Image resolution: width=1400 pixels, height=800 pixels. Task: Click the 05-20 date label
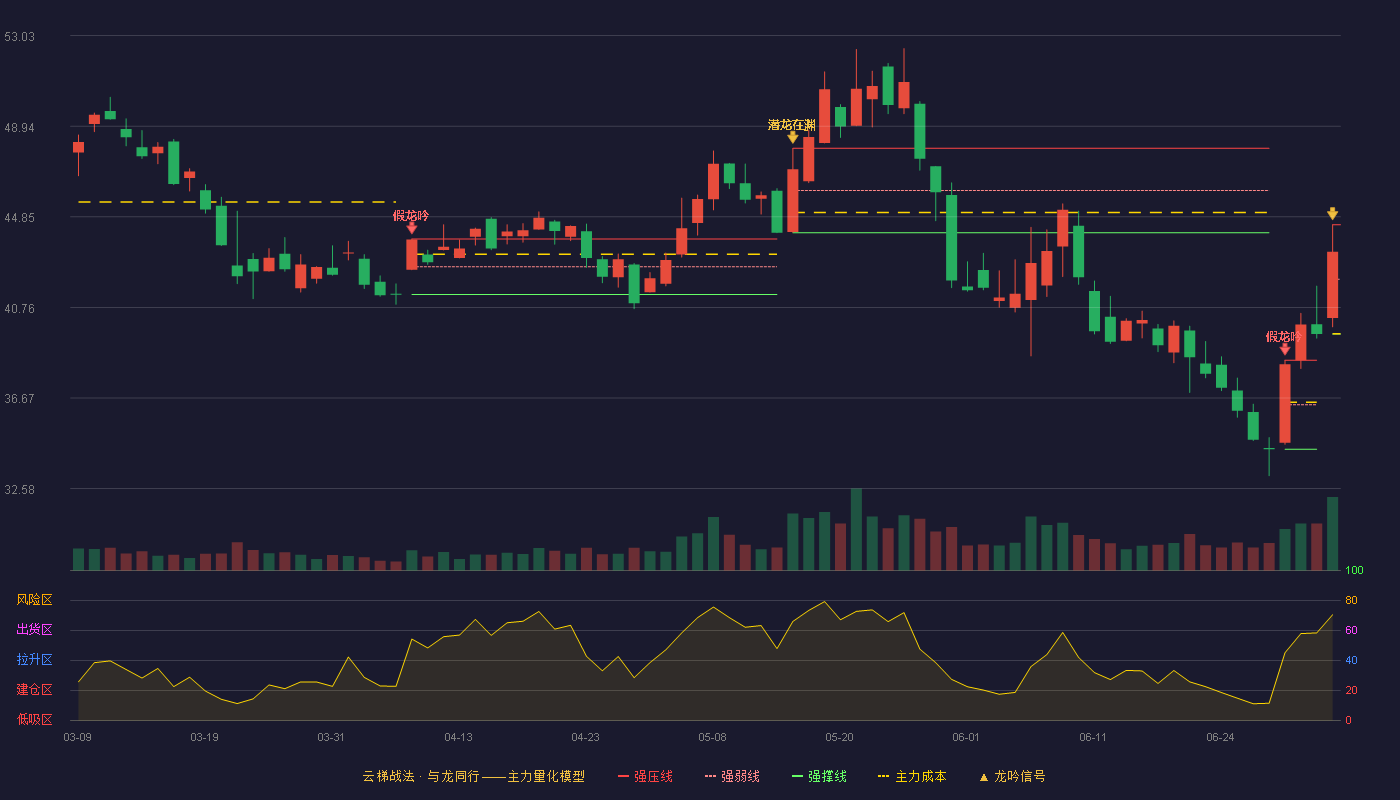pyautogui.click(x=839, y=737)
